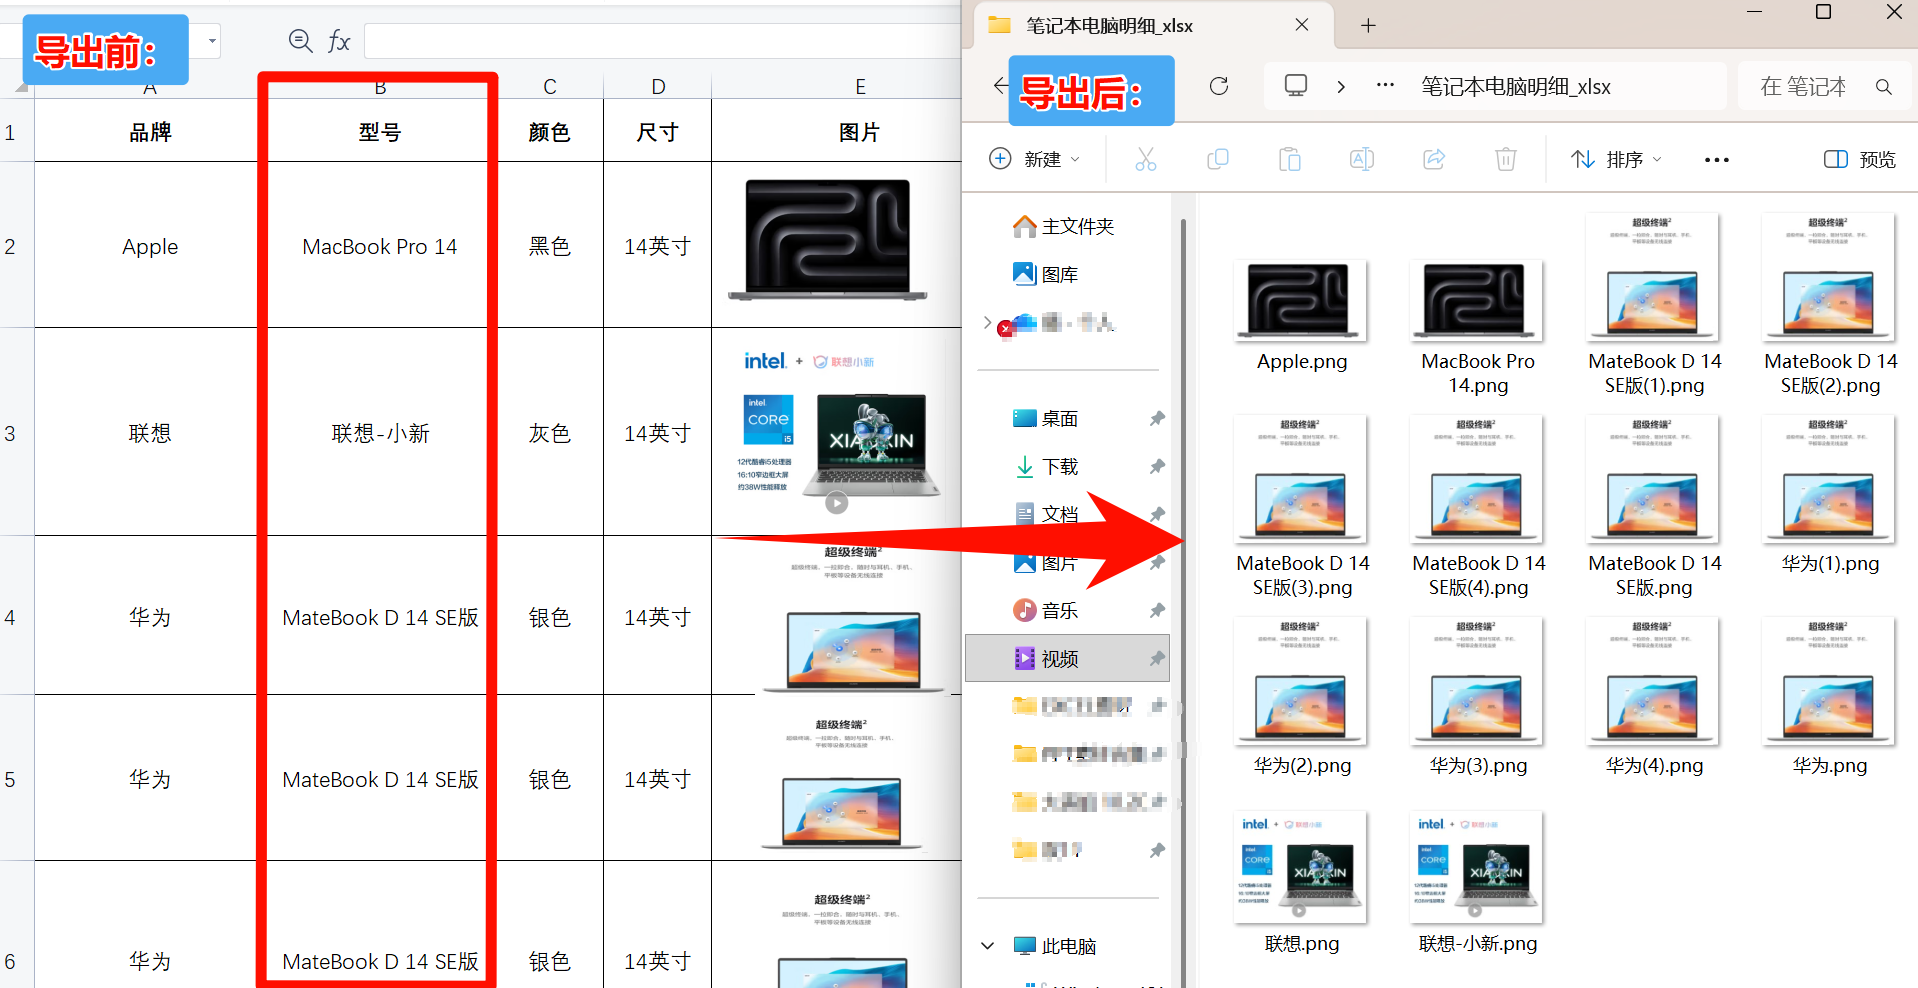Screen dimensions: 1918x988
Task: Open 下载 in the navigation pane
Action: click(1059, 467)
